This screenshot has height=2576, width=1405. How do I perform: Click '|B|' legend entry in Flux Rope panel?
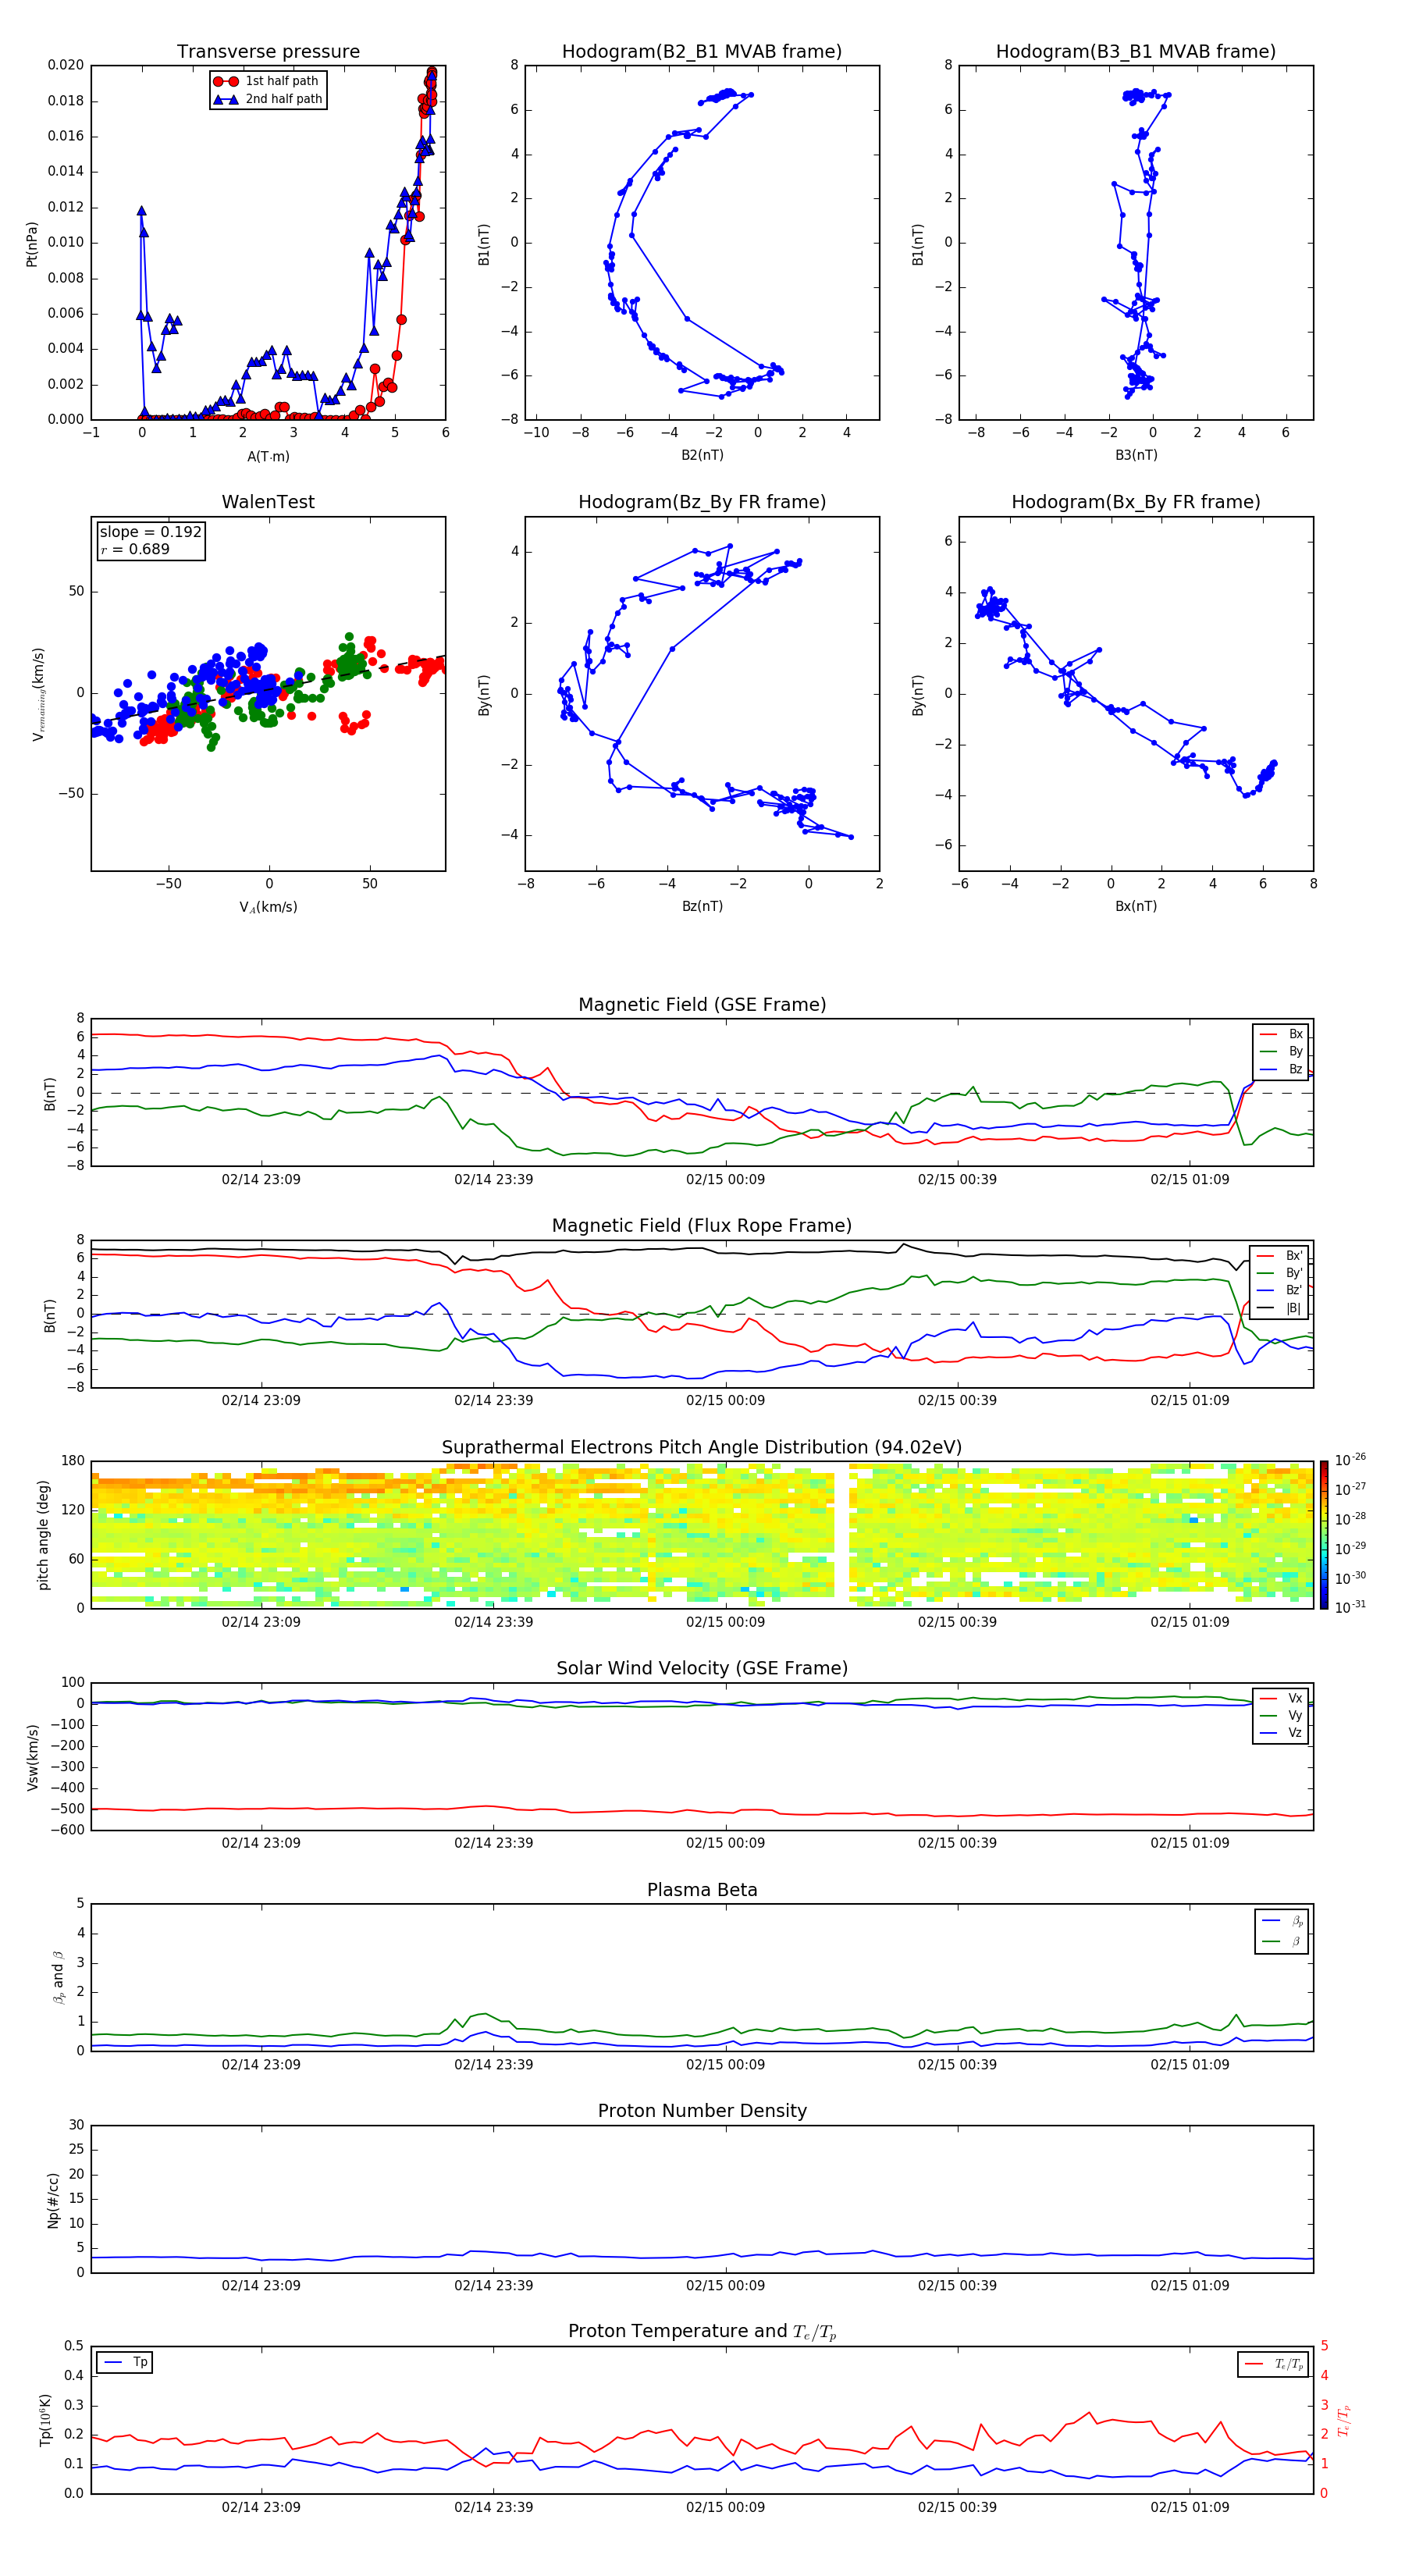tap(1279, 1308)
